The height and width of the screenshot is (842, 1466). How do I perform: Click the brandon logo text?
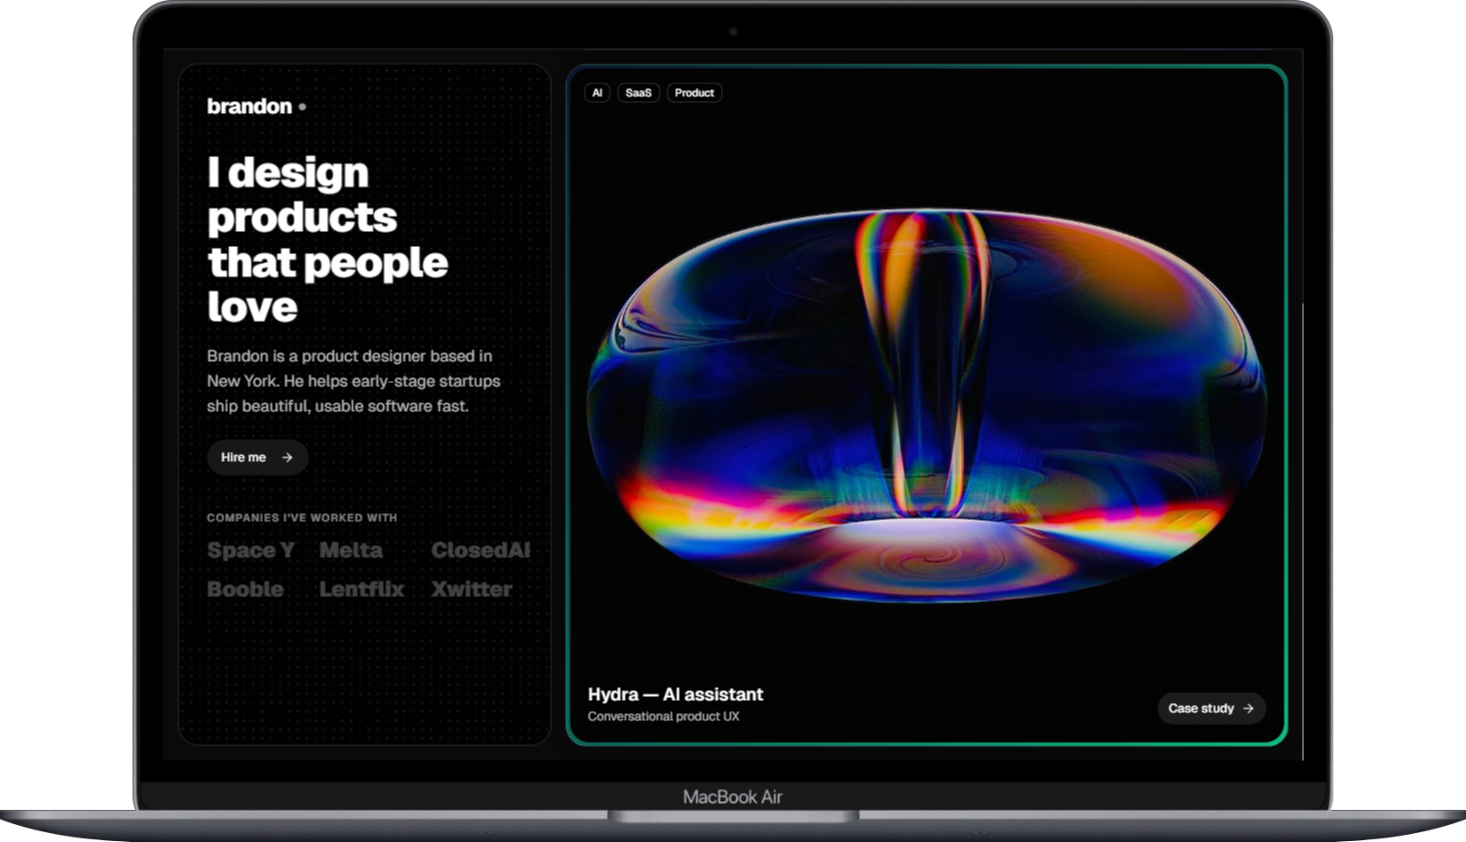(249, 106)
